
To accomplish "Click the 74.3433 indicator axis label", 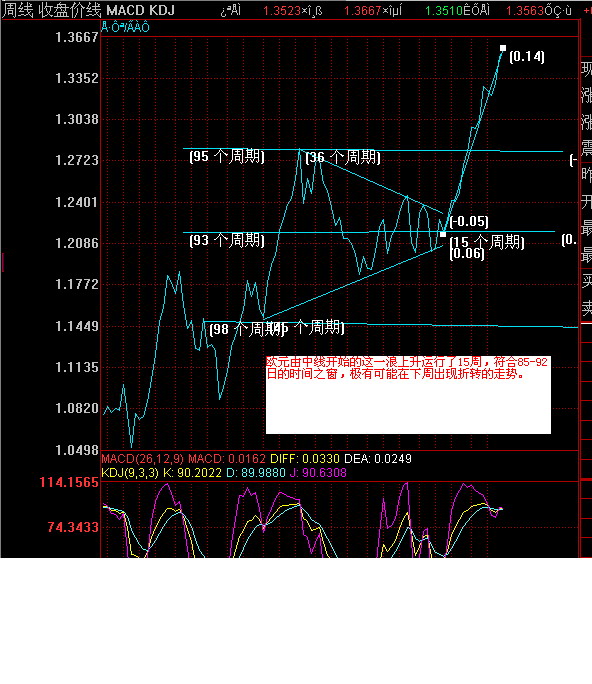I will click(73, 527).
